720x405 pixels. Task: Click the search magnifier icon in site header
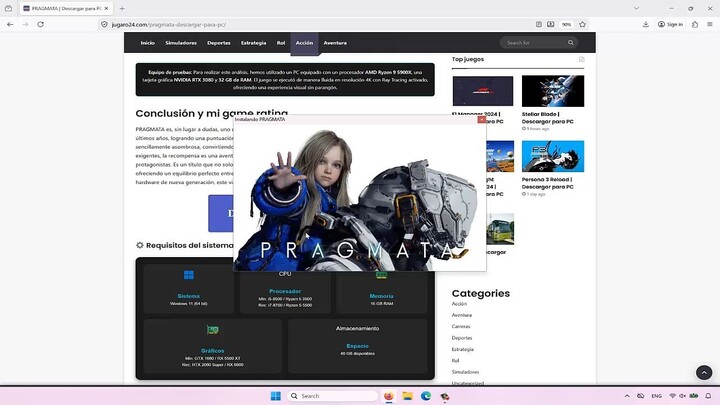(x=572, y=43)
